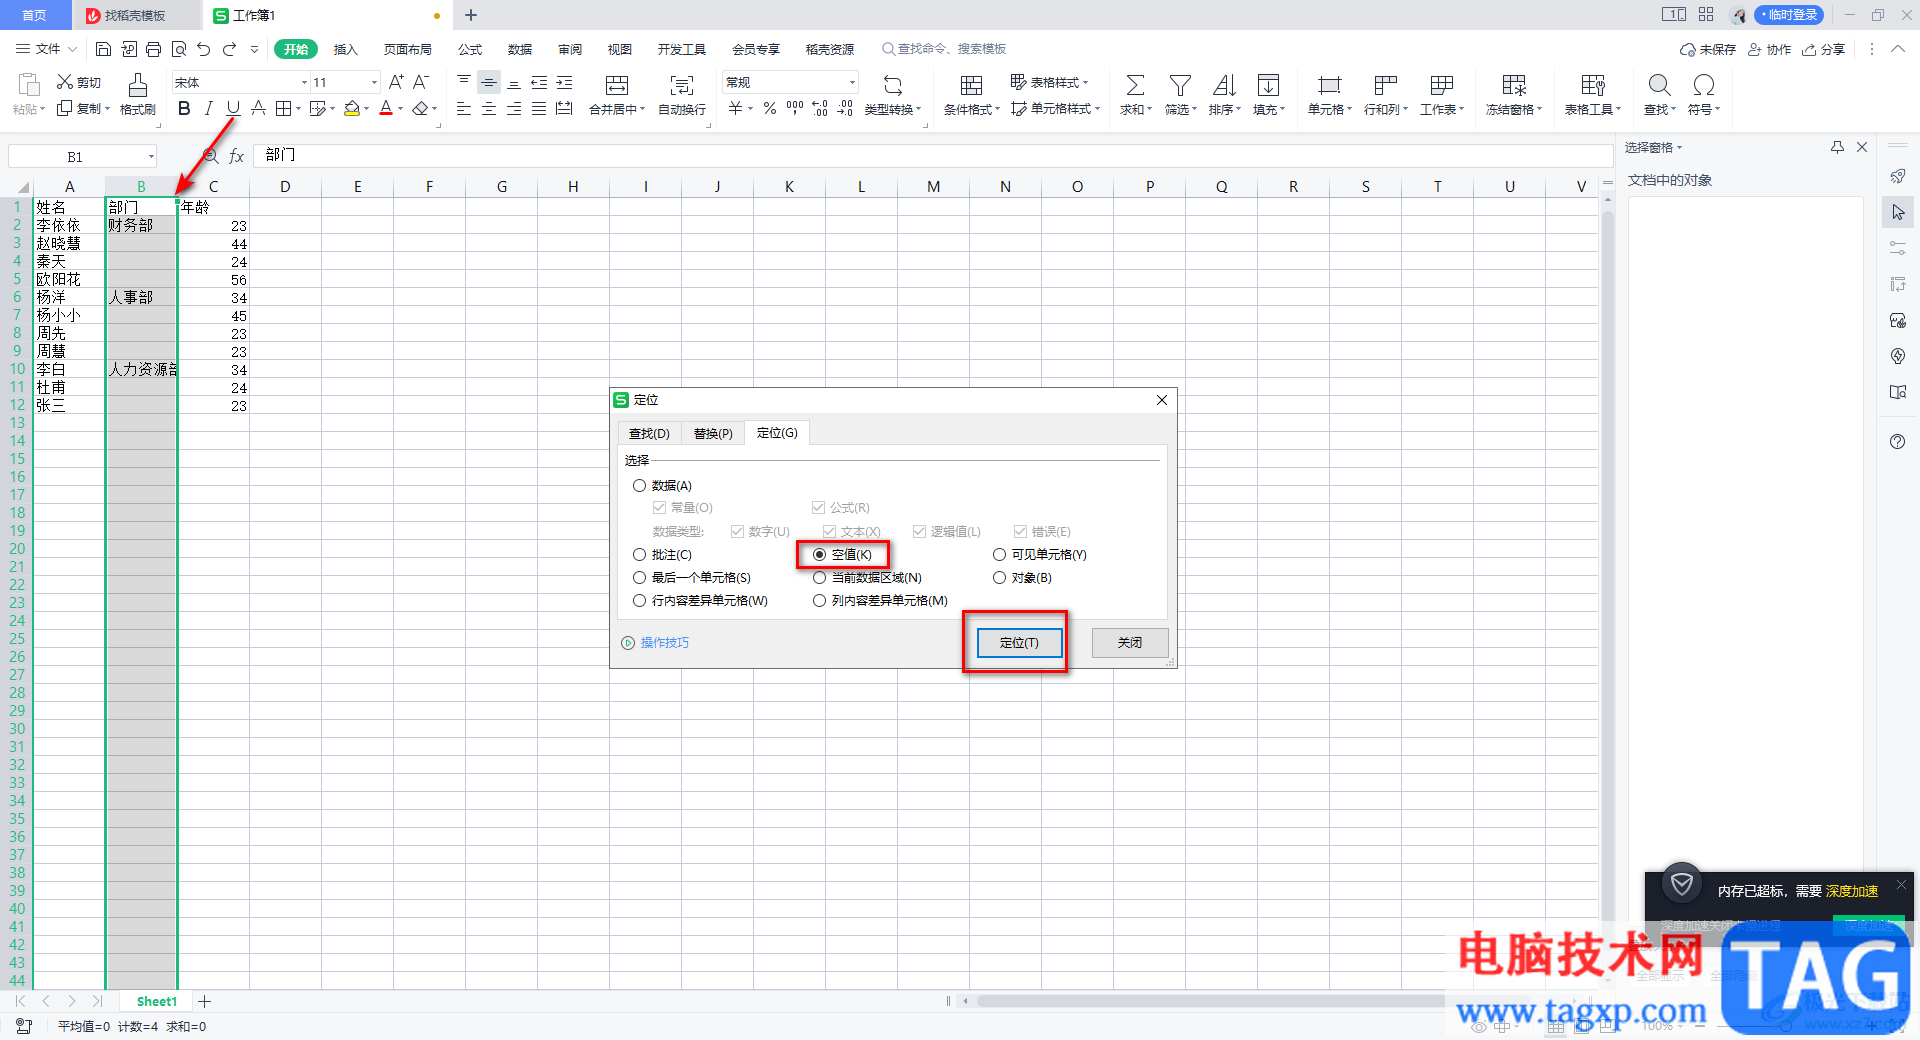This screenshot has width=1920, height=1040.
Task: Click Merge and Center (合并居中) icon
Action: click(617, 85)
